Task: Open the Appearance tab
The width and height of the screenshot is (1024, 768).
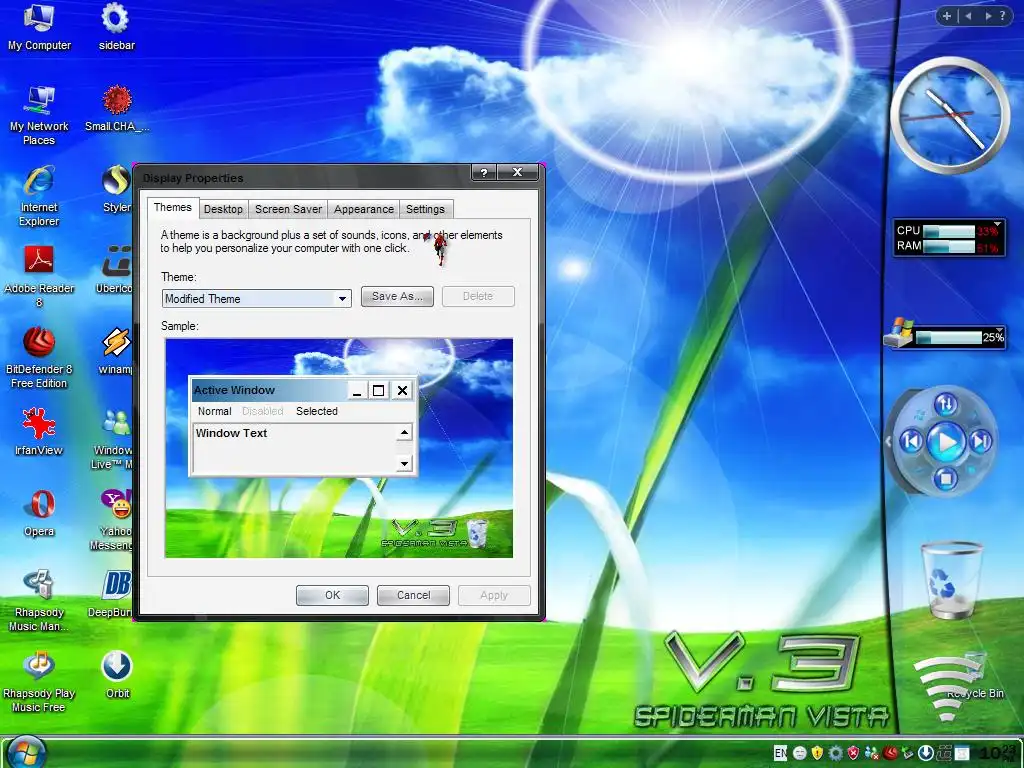Action: coord(364,209)
